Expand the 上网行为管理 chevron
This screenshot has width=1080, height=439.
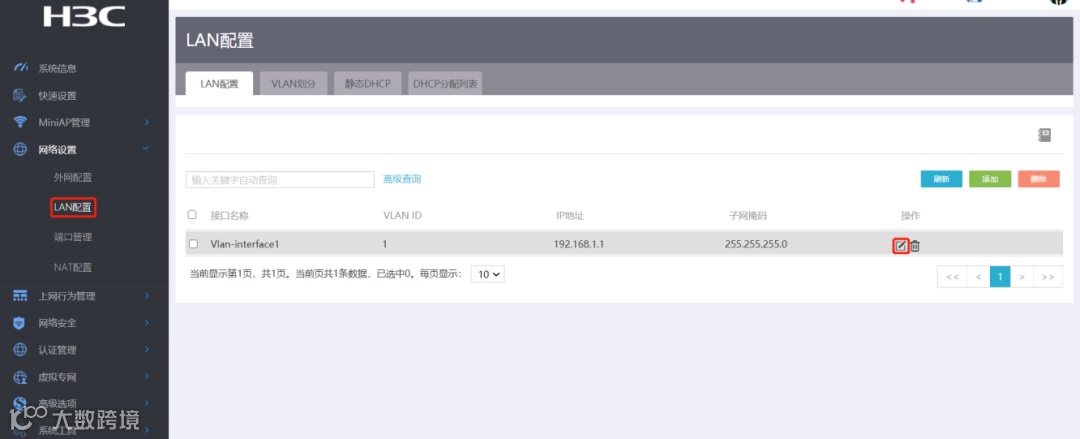147,296
